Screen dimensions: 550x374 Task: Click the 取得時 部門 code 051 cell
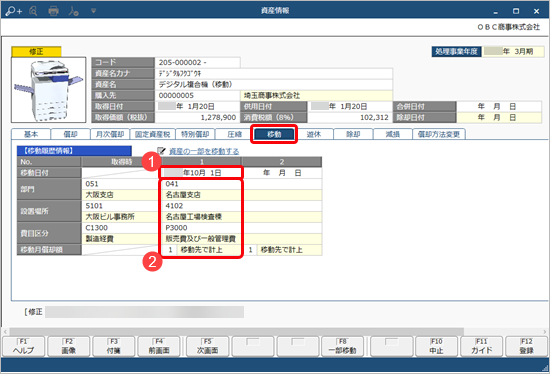coord(121,184)
